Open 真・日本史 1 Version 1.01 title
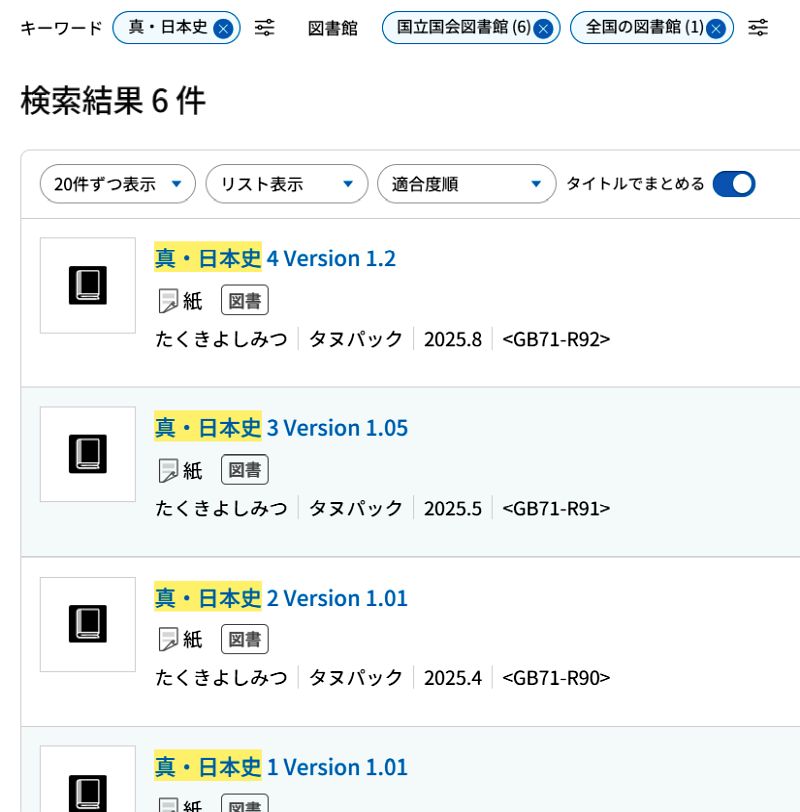 (x=281, y=767)
